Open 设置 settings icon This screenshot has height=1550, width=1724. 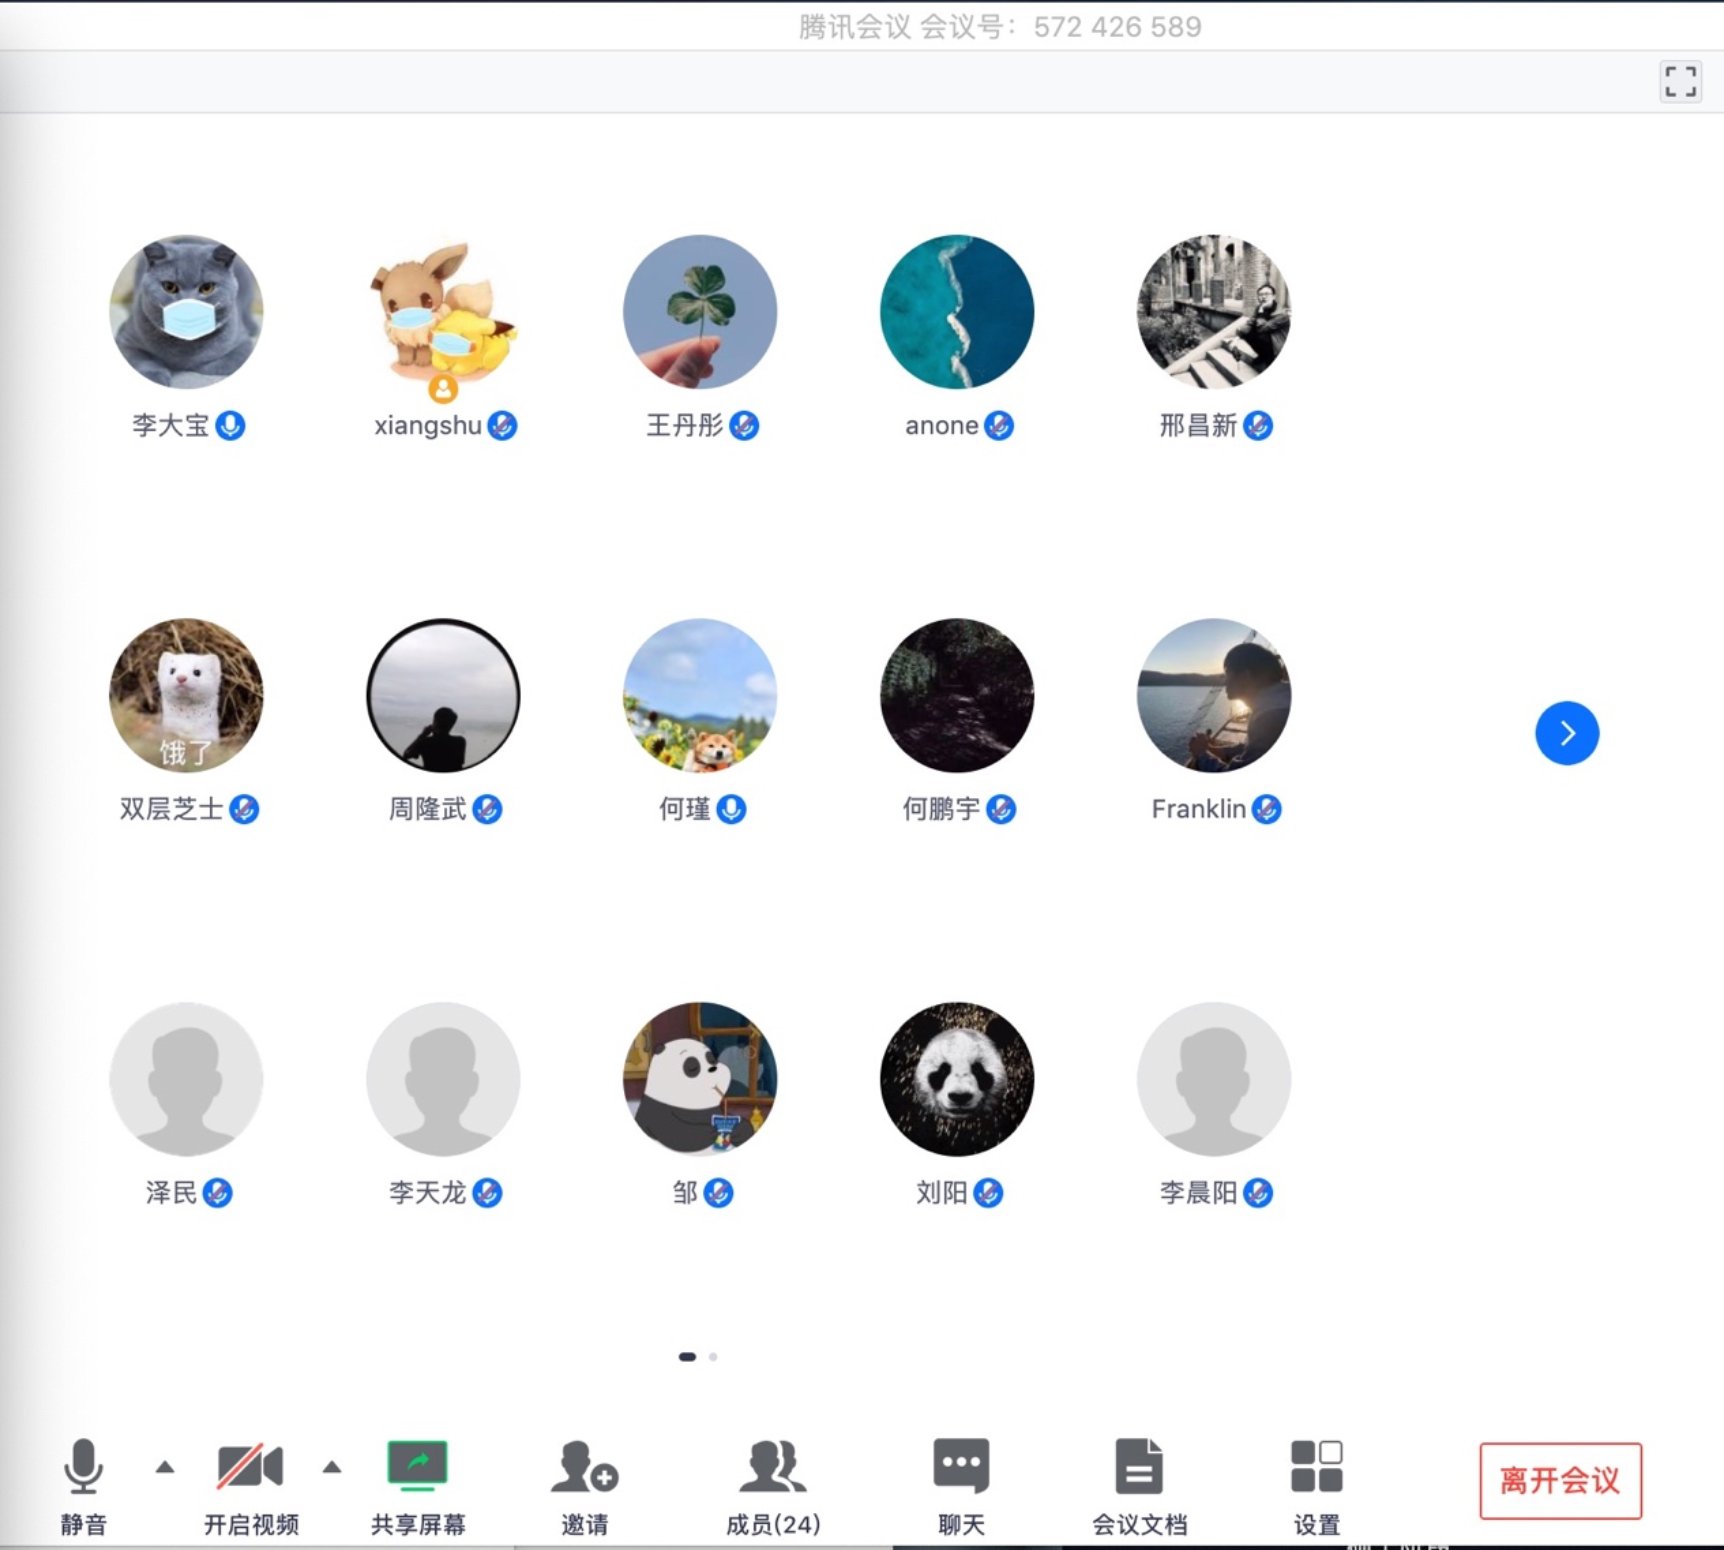[x=1316, y=1467]
